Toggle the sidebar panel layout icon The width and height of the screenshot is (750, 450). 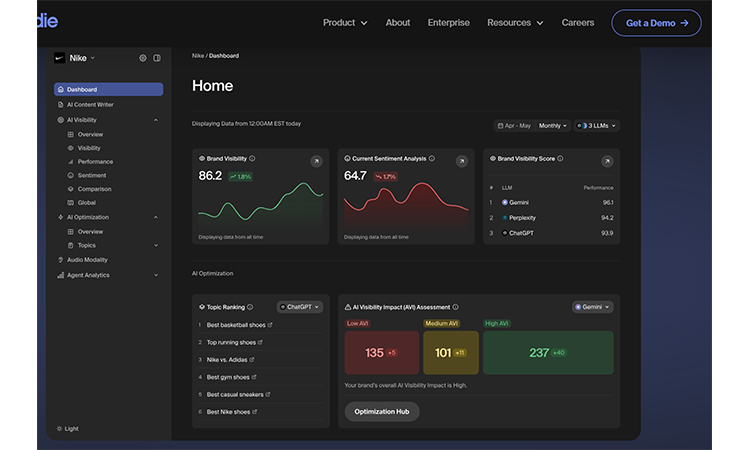(157, 58)
